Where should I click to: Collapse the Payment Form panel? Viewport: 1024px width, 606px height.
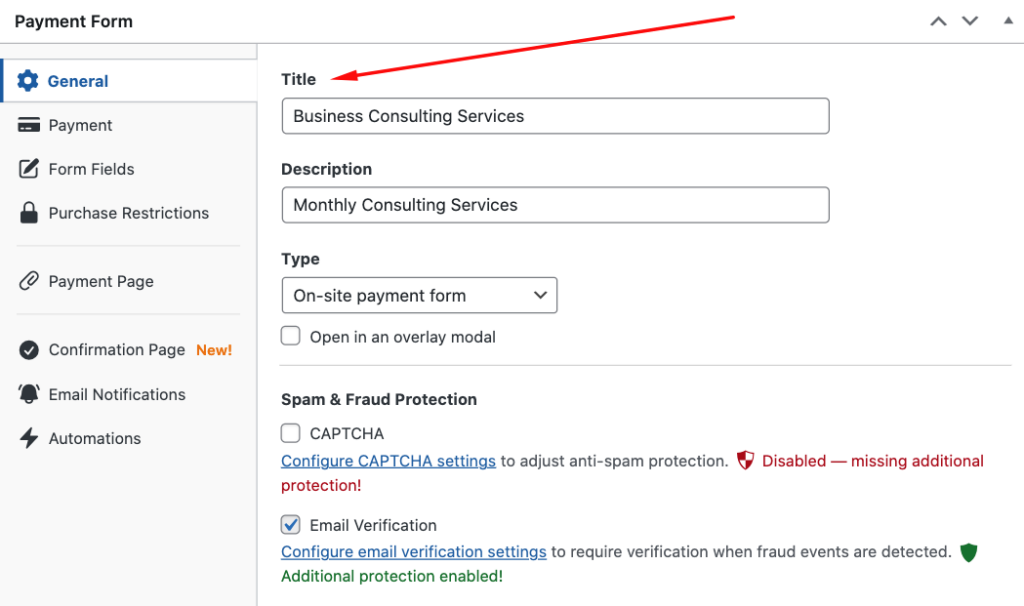tap(1007, 21)
